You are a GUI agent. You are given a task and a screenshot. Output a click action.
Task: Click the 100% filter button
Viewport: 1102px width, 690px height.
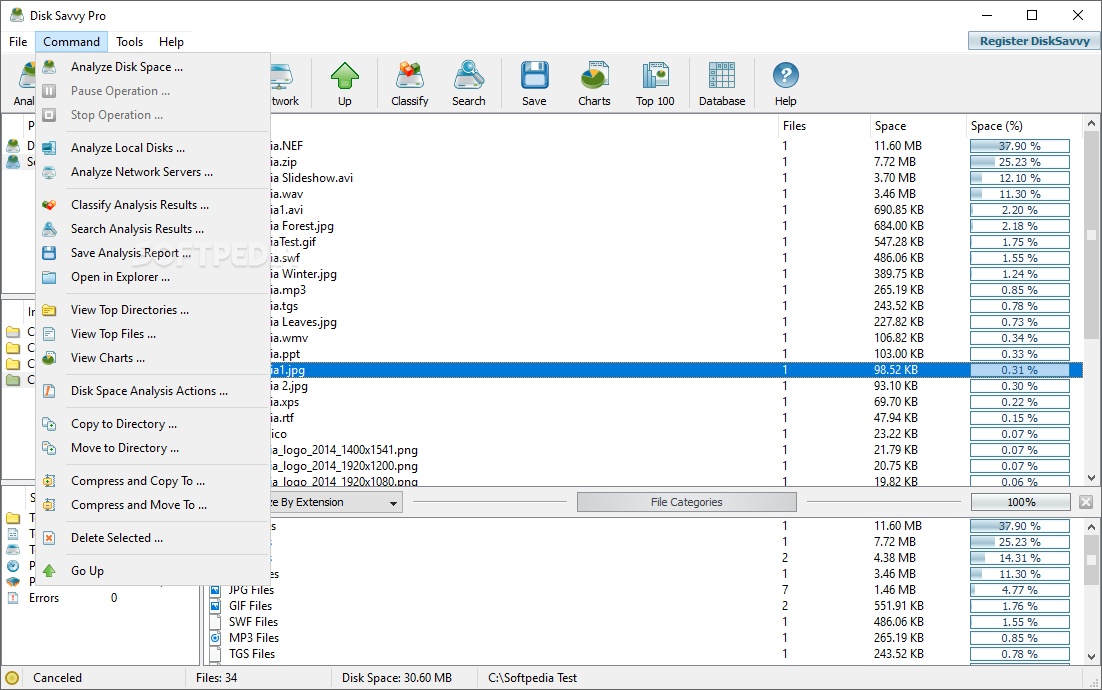(x=1021, y=502)
